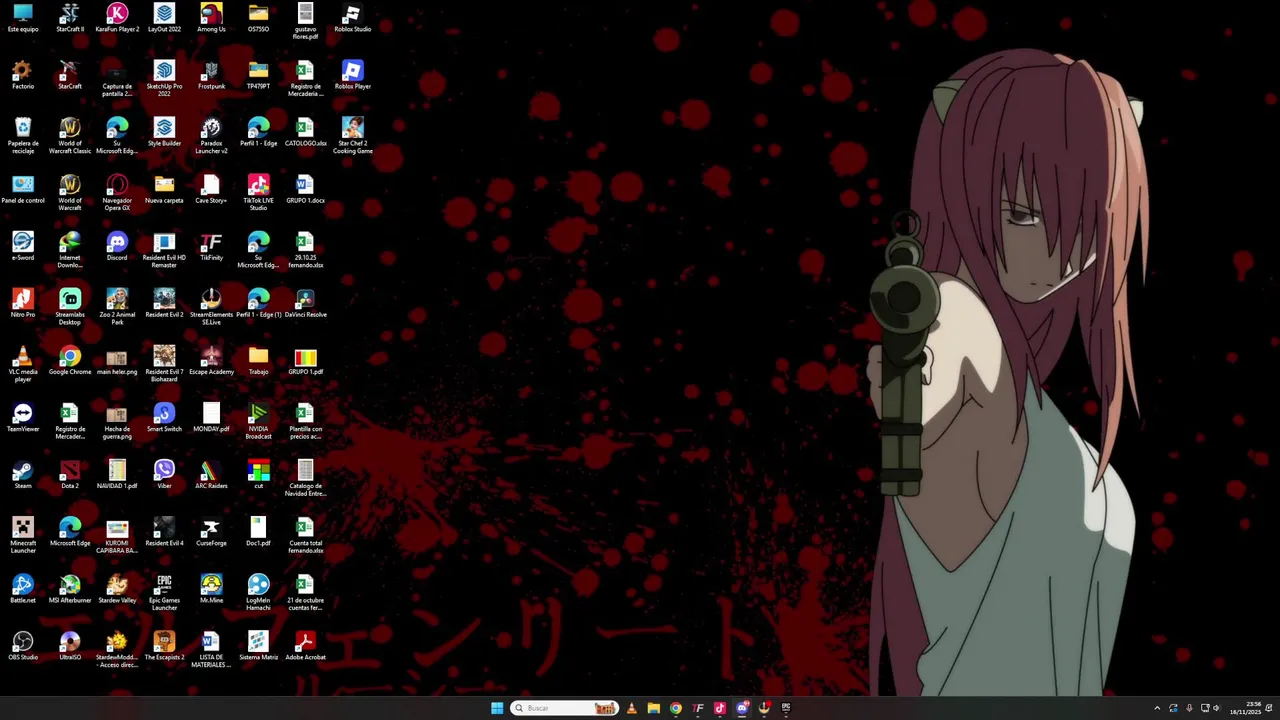
Task: Select the CATOLOGO.xlsx file on the desktop
Action: coord(305,132)
